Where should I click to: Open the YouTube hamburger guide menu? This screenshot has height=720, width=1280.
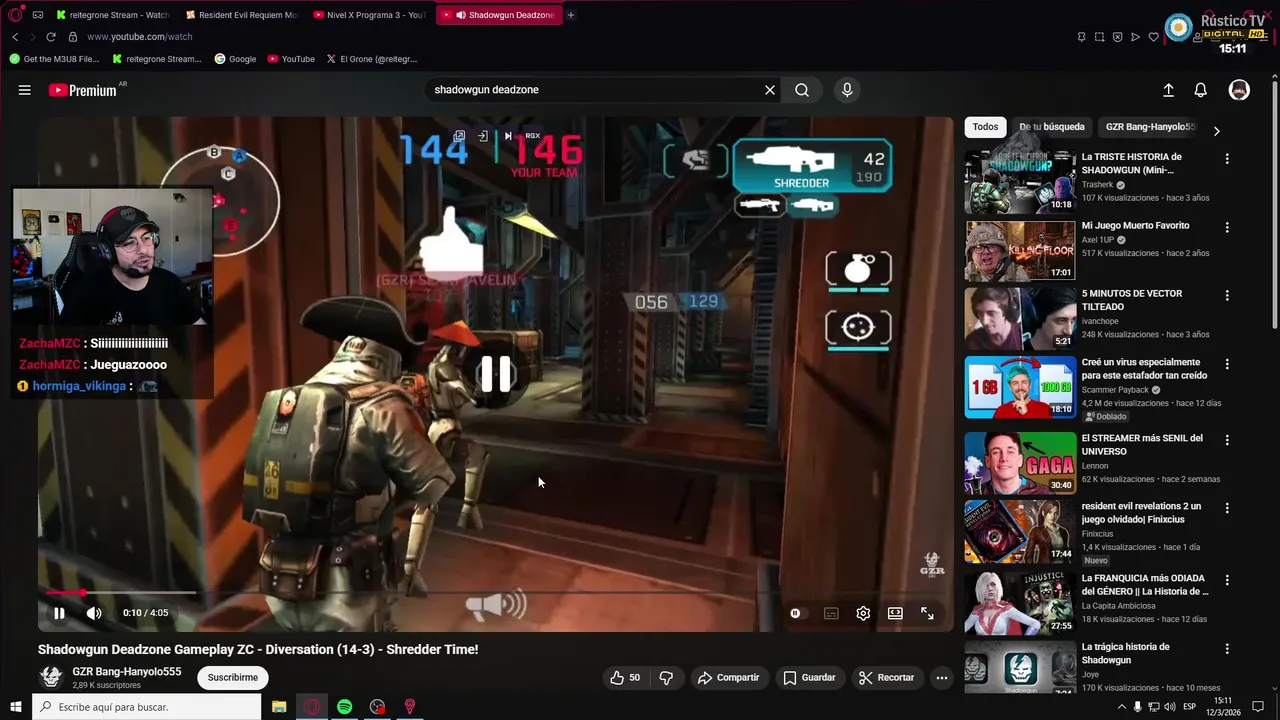(x=24, y=90)
